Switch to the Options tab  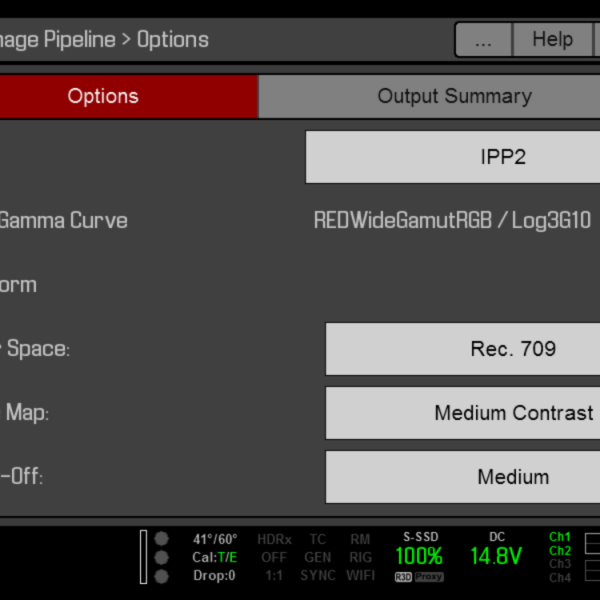(x=129, y=96)
